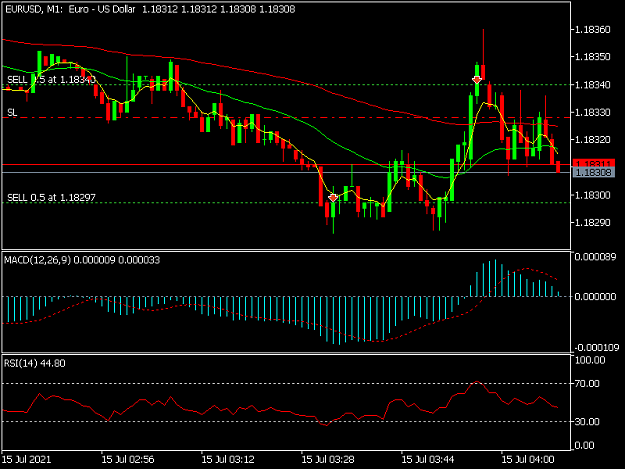Click the RSI 100.00 scale value
Screen dimensions: 625x469
[x=590, y=360]
